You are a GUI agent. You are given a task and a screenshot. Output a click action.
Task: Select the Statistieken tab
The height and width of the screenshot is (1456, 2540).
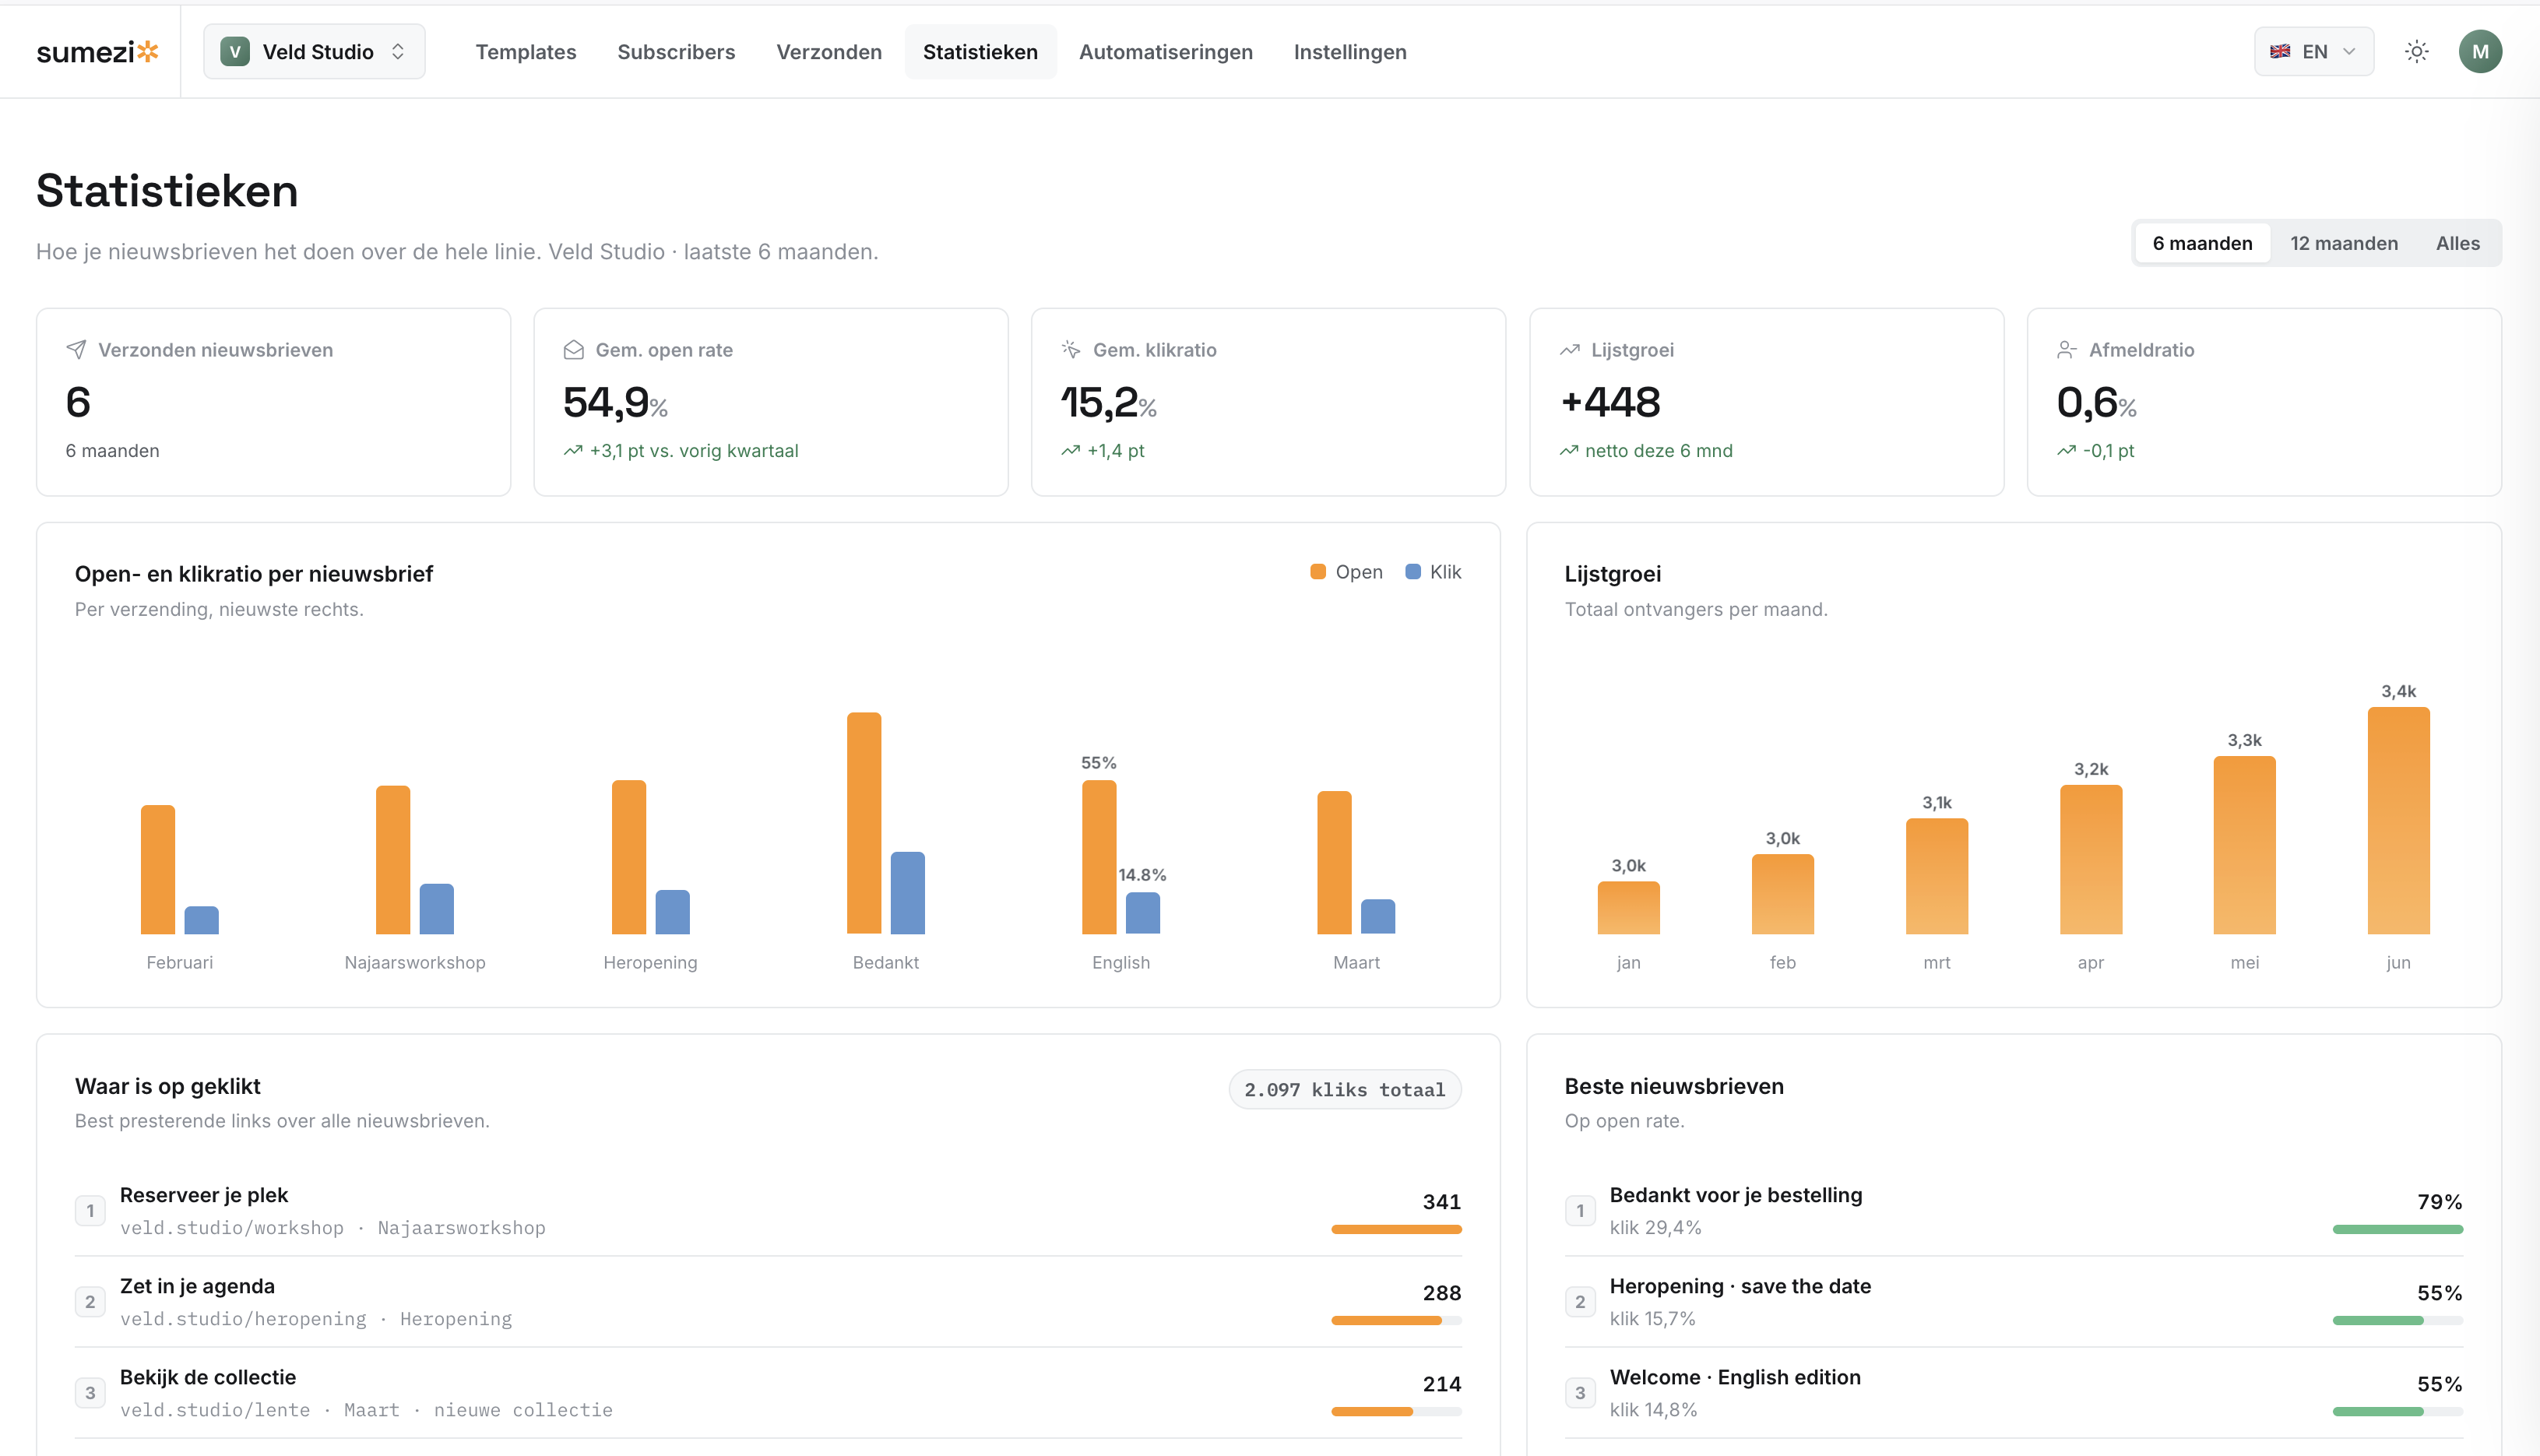(980, 52)
